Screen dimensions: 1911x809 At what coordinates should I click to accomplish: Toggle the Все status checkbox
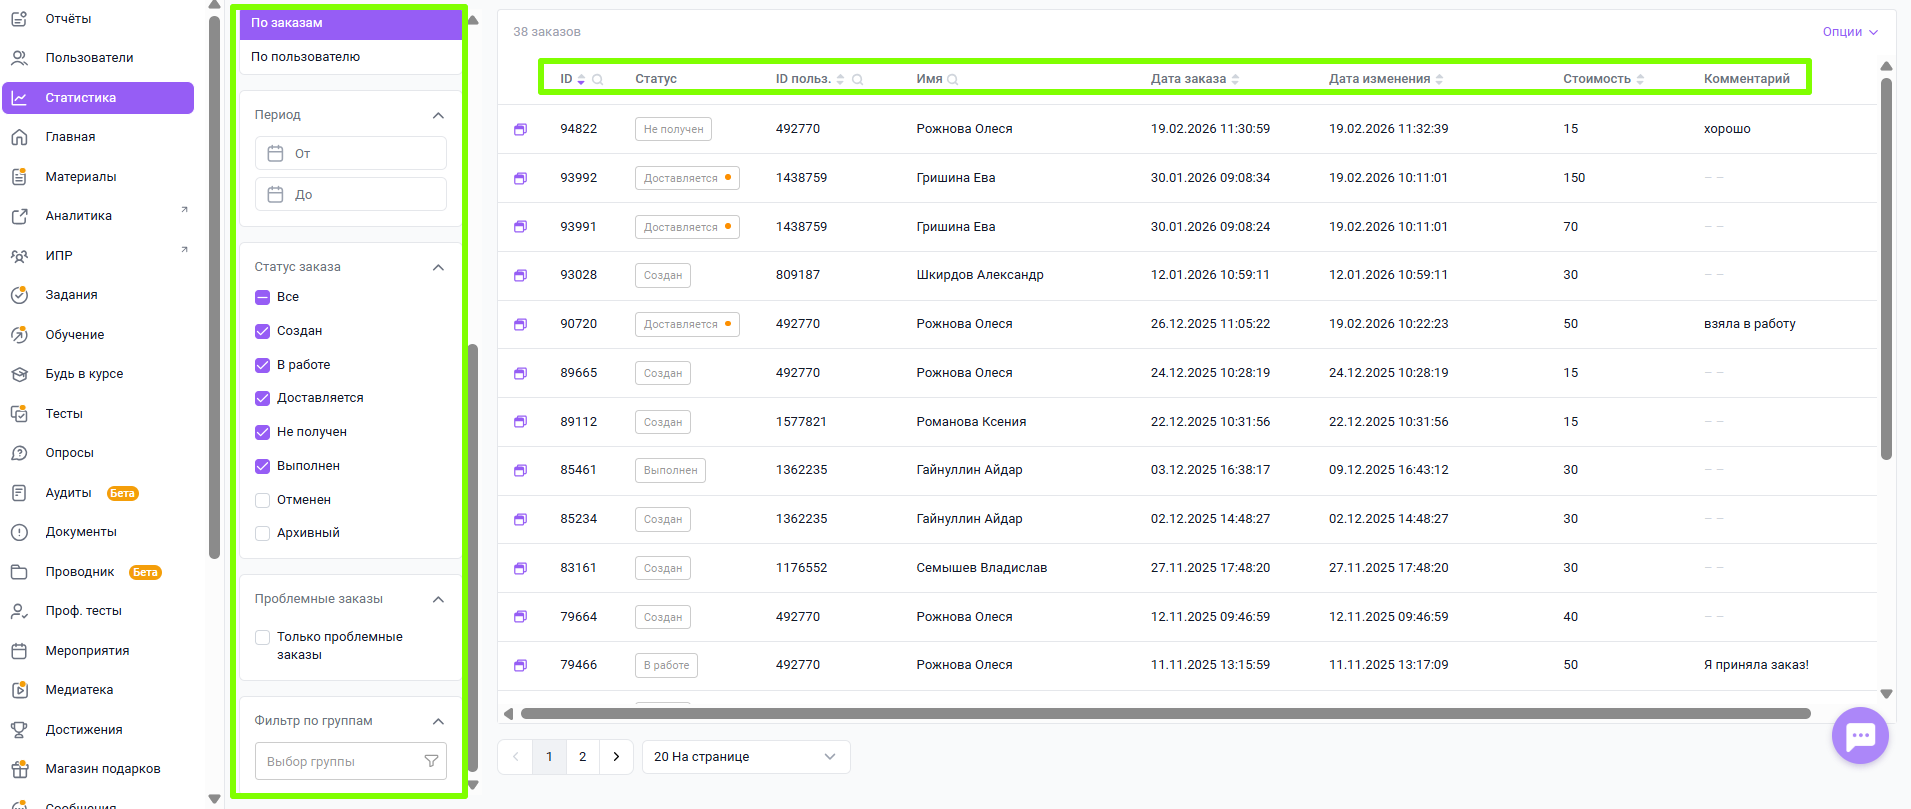[x=263, y=297]
